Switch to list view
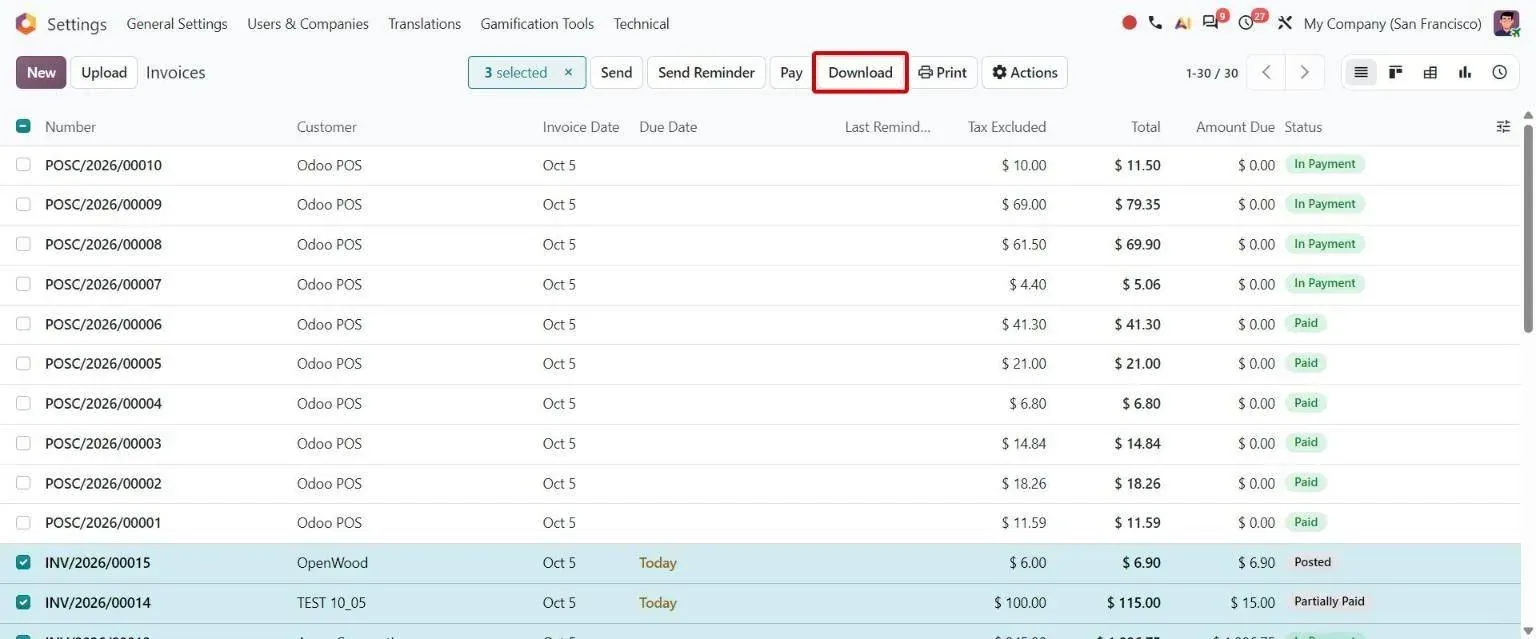This screenshot has height=639, width=1536. (1361, 72)
